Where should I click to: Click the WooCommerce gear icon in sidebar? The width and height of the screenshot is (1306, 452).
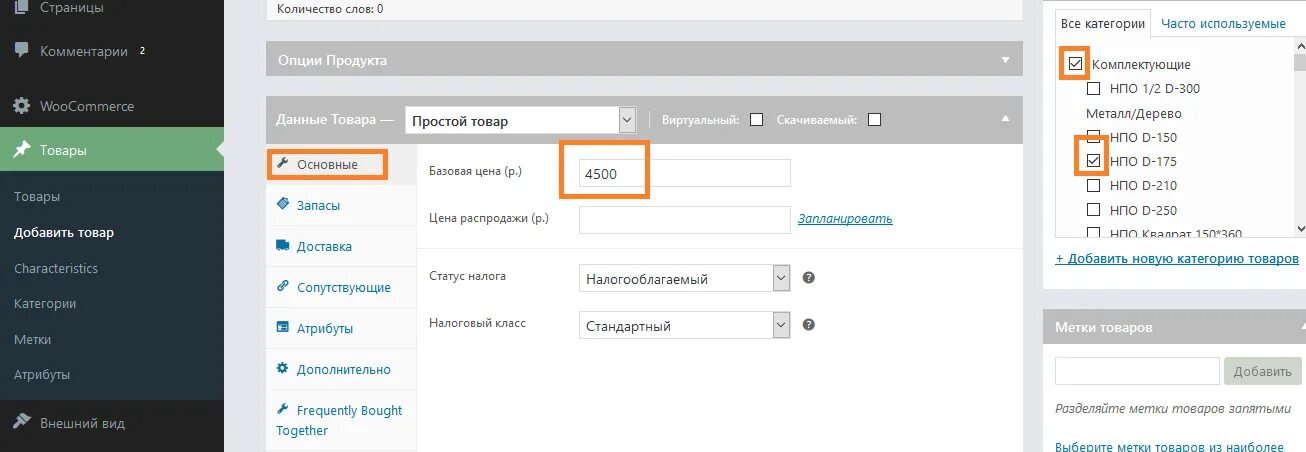[x=22, y=106]
